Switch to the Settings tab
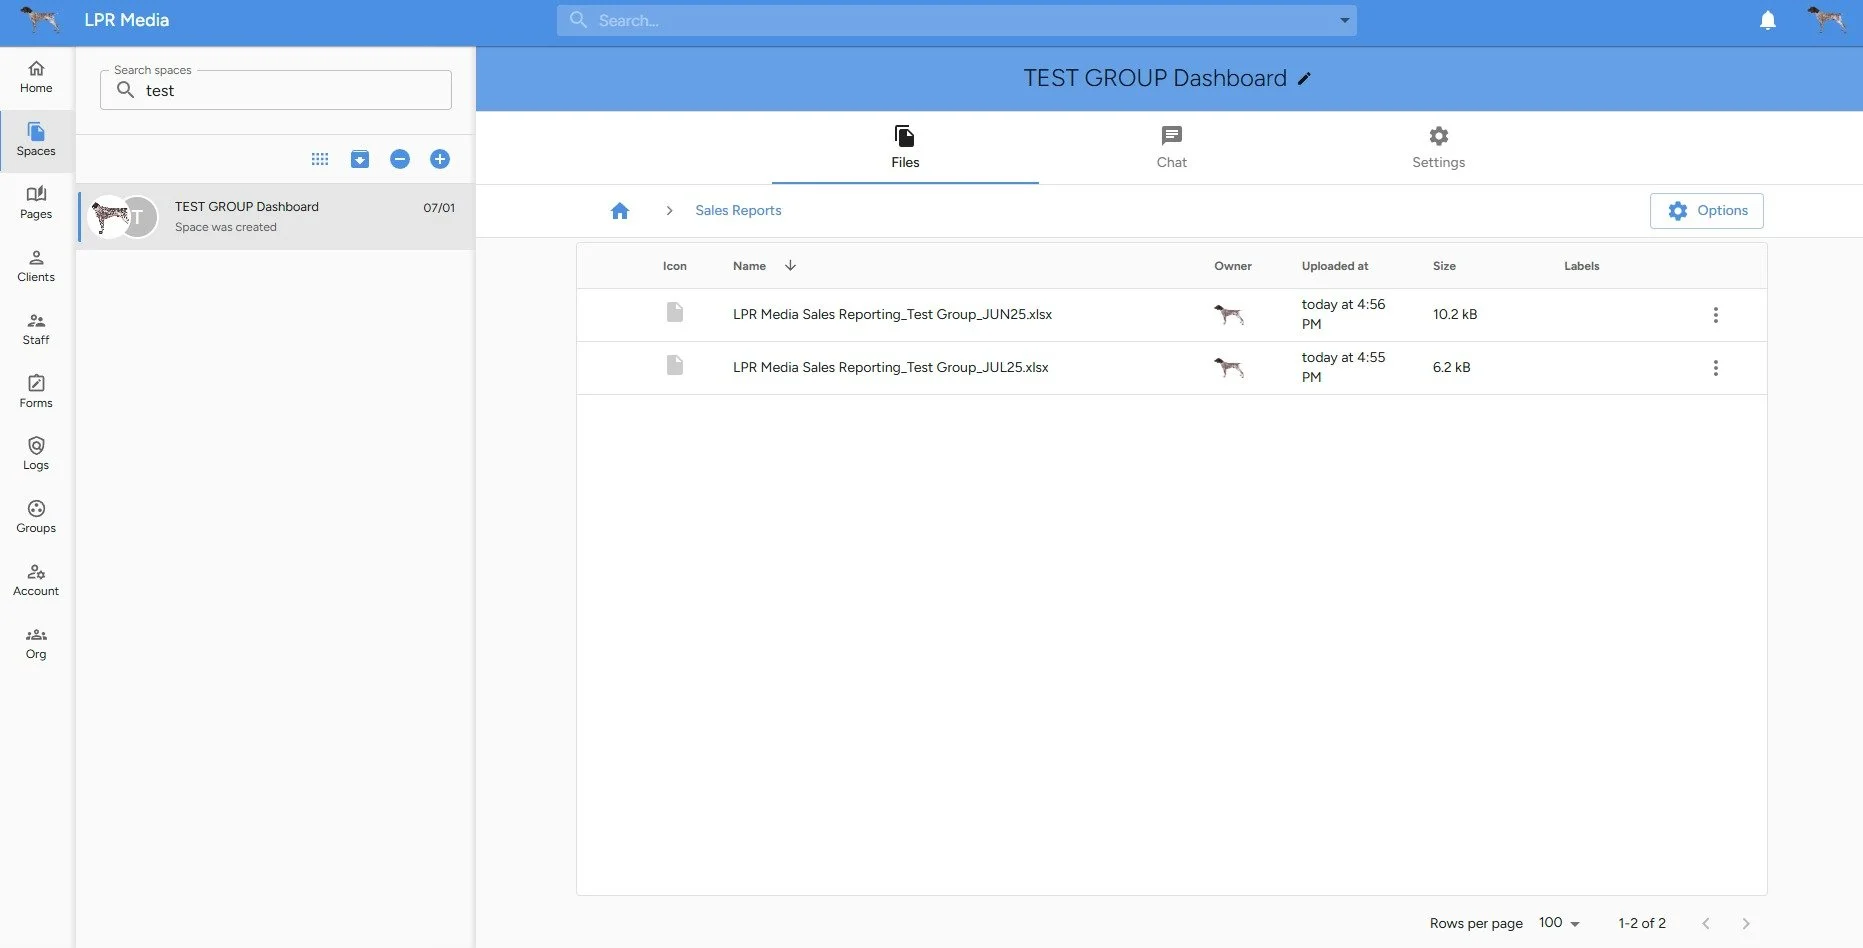Screen dimensions: 1863x948 1438,147
